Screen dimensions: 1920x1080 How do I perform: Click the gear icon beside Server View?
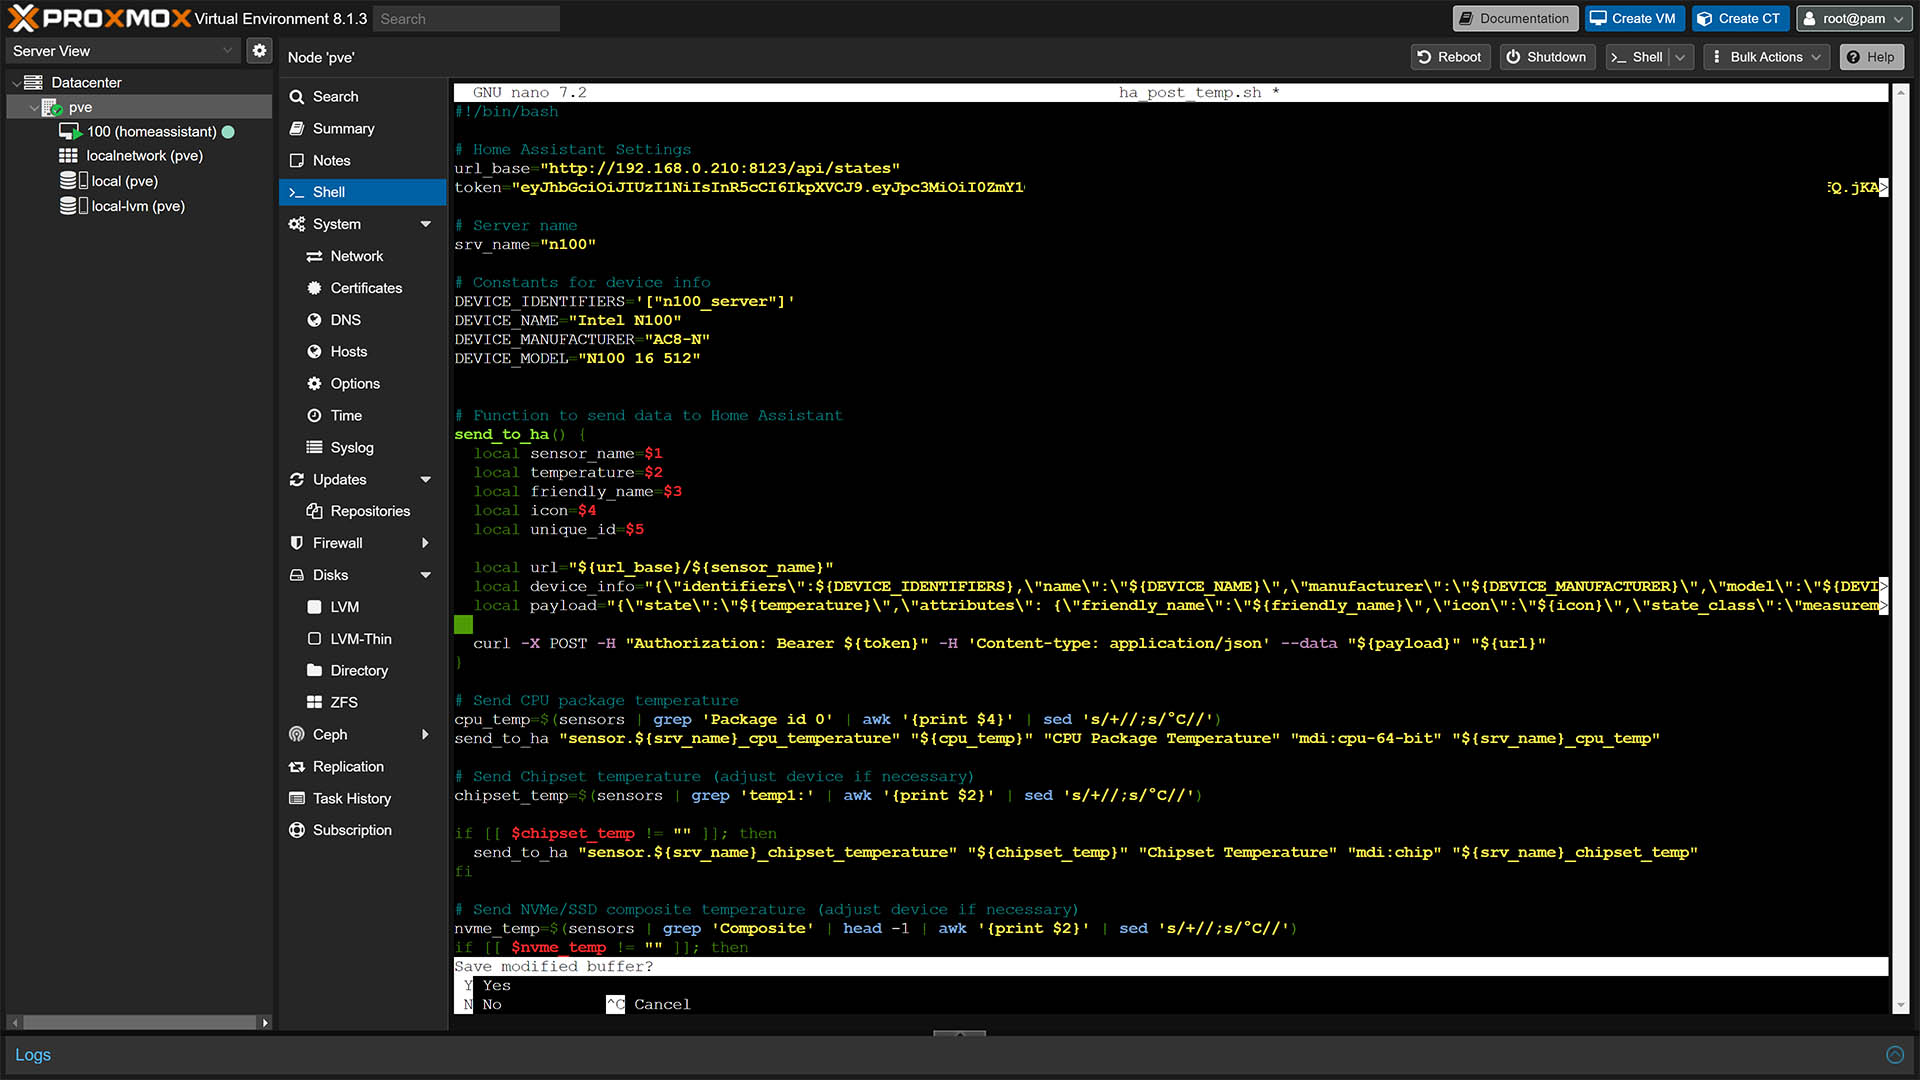pos(259,50)
